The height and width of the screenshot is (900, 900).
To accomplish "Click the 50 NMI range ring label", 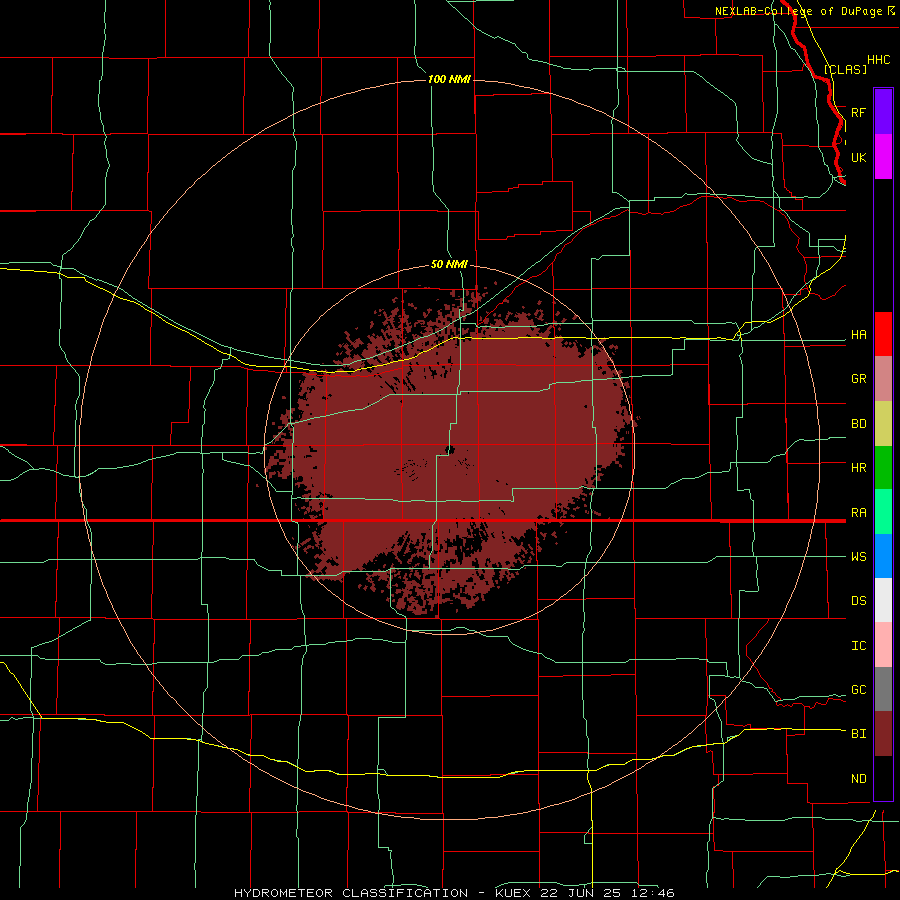I will 449,264.
